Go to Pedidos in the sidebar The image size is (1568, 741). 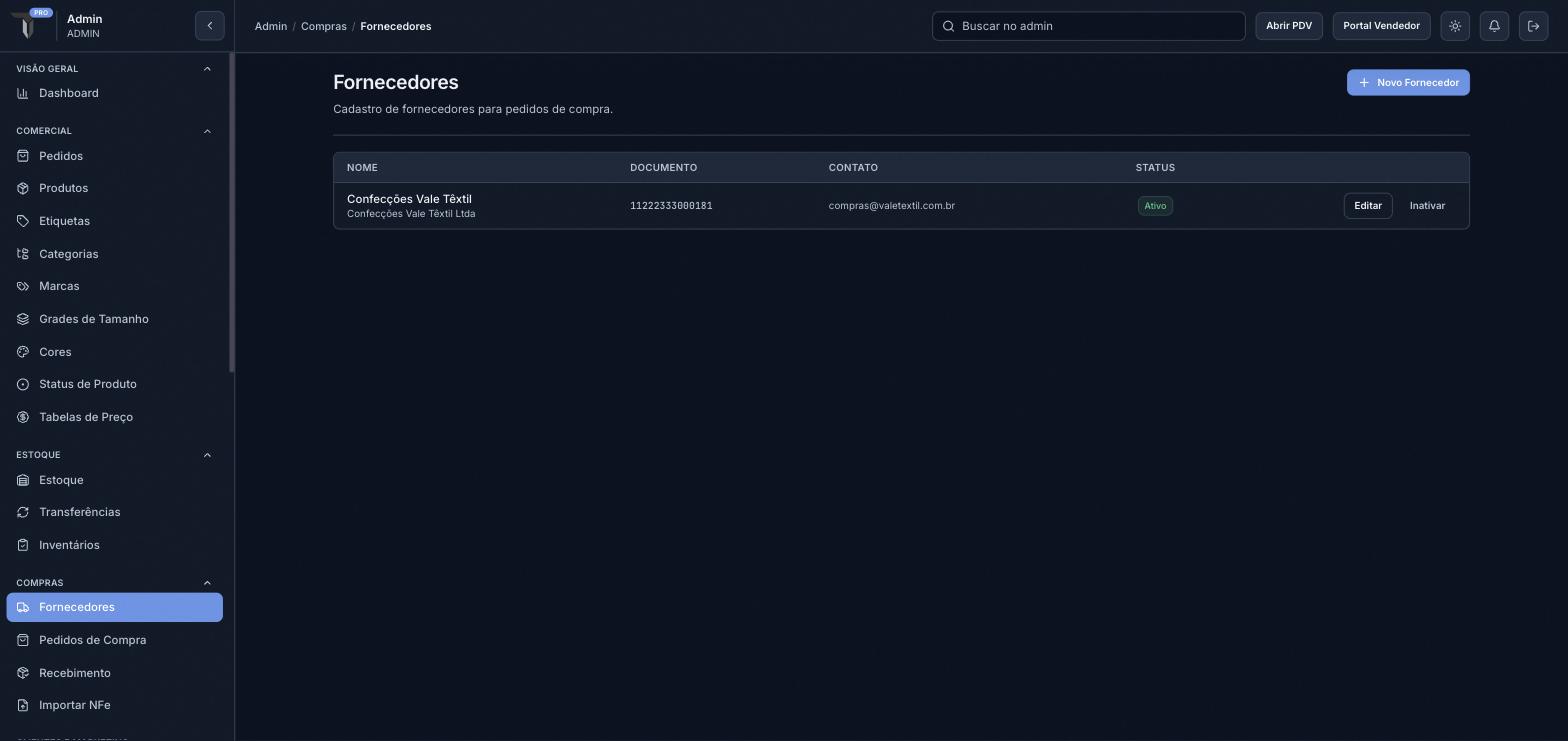pyautogui.click(x=114, y=156)
